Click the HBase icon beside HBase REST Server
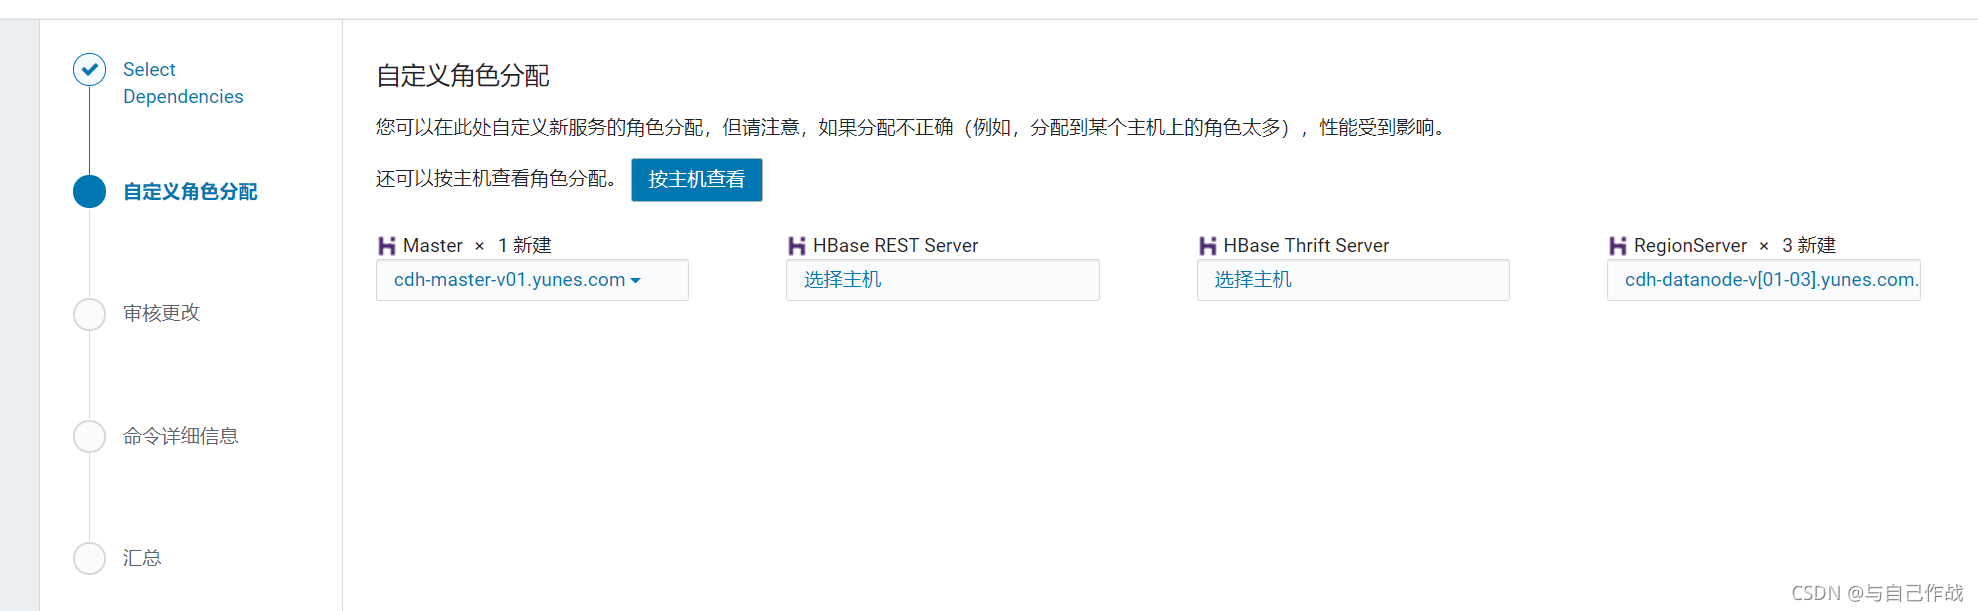 pyautogui.click(x=797, y=246)
